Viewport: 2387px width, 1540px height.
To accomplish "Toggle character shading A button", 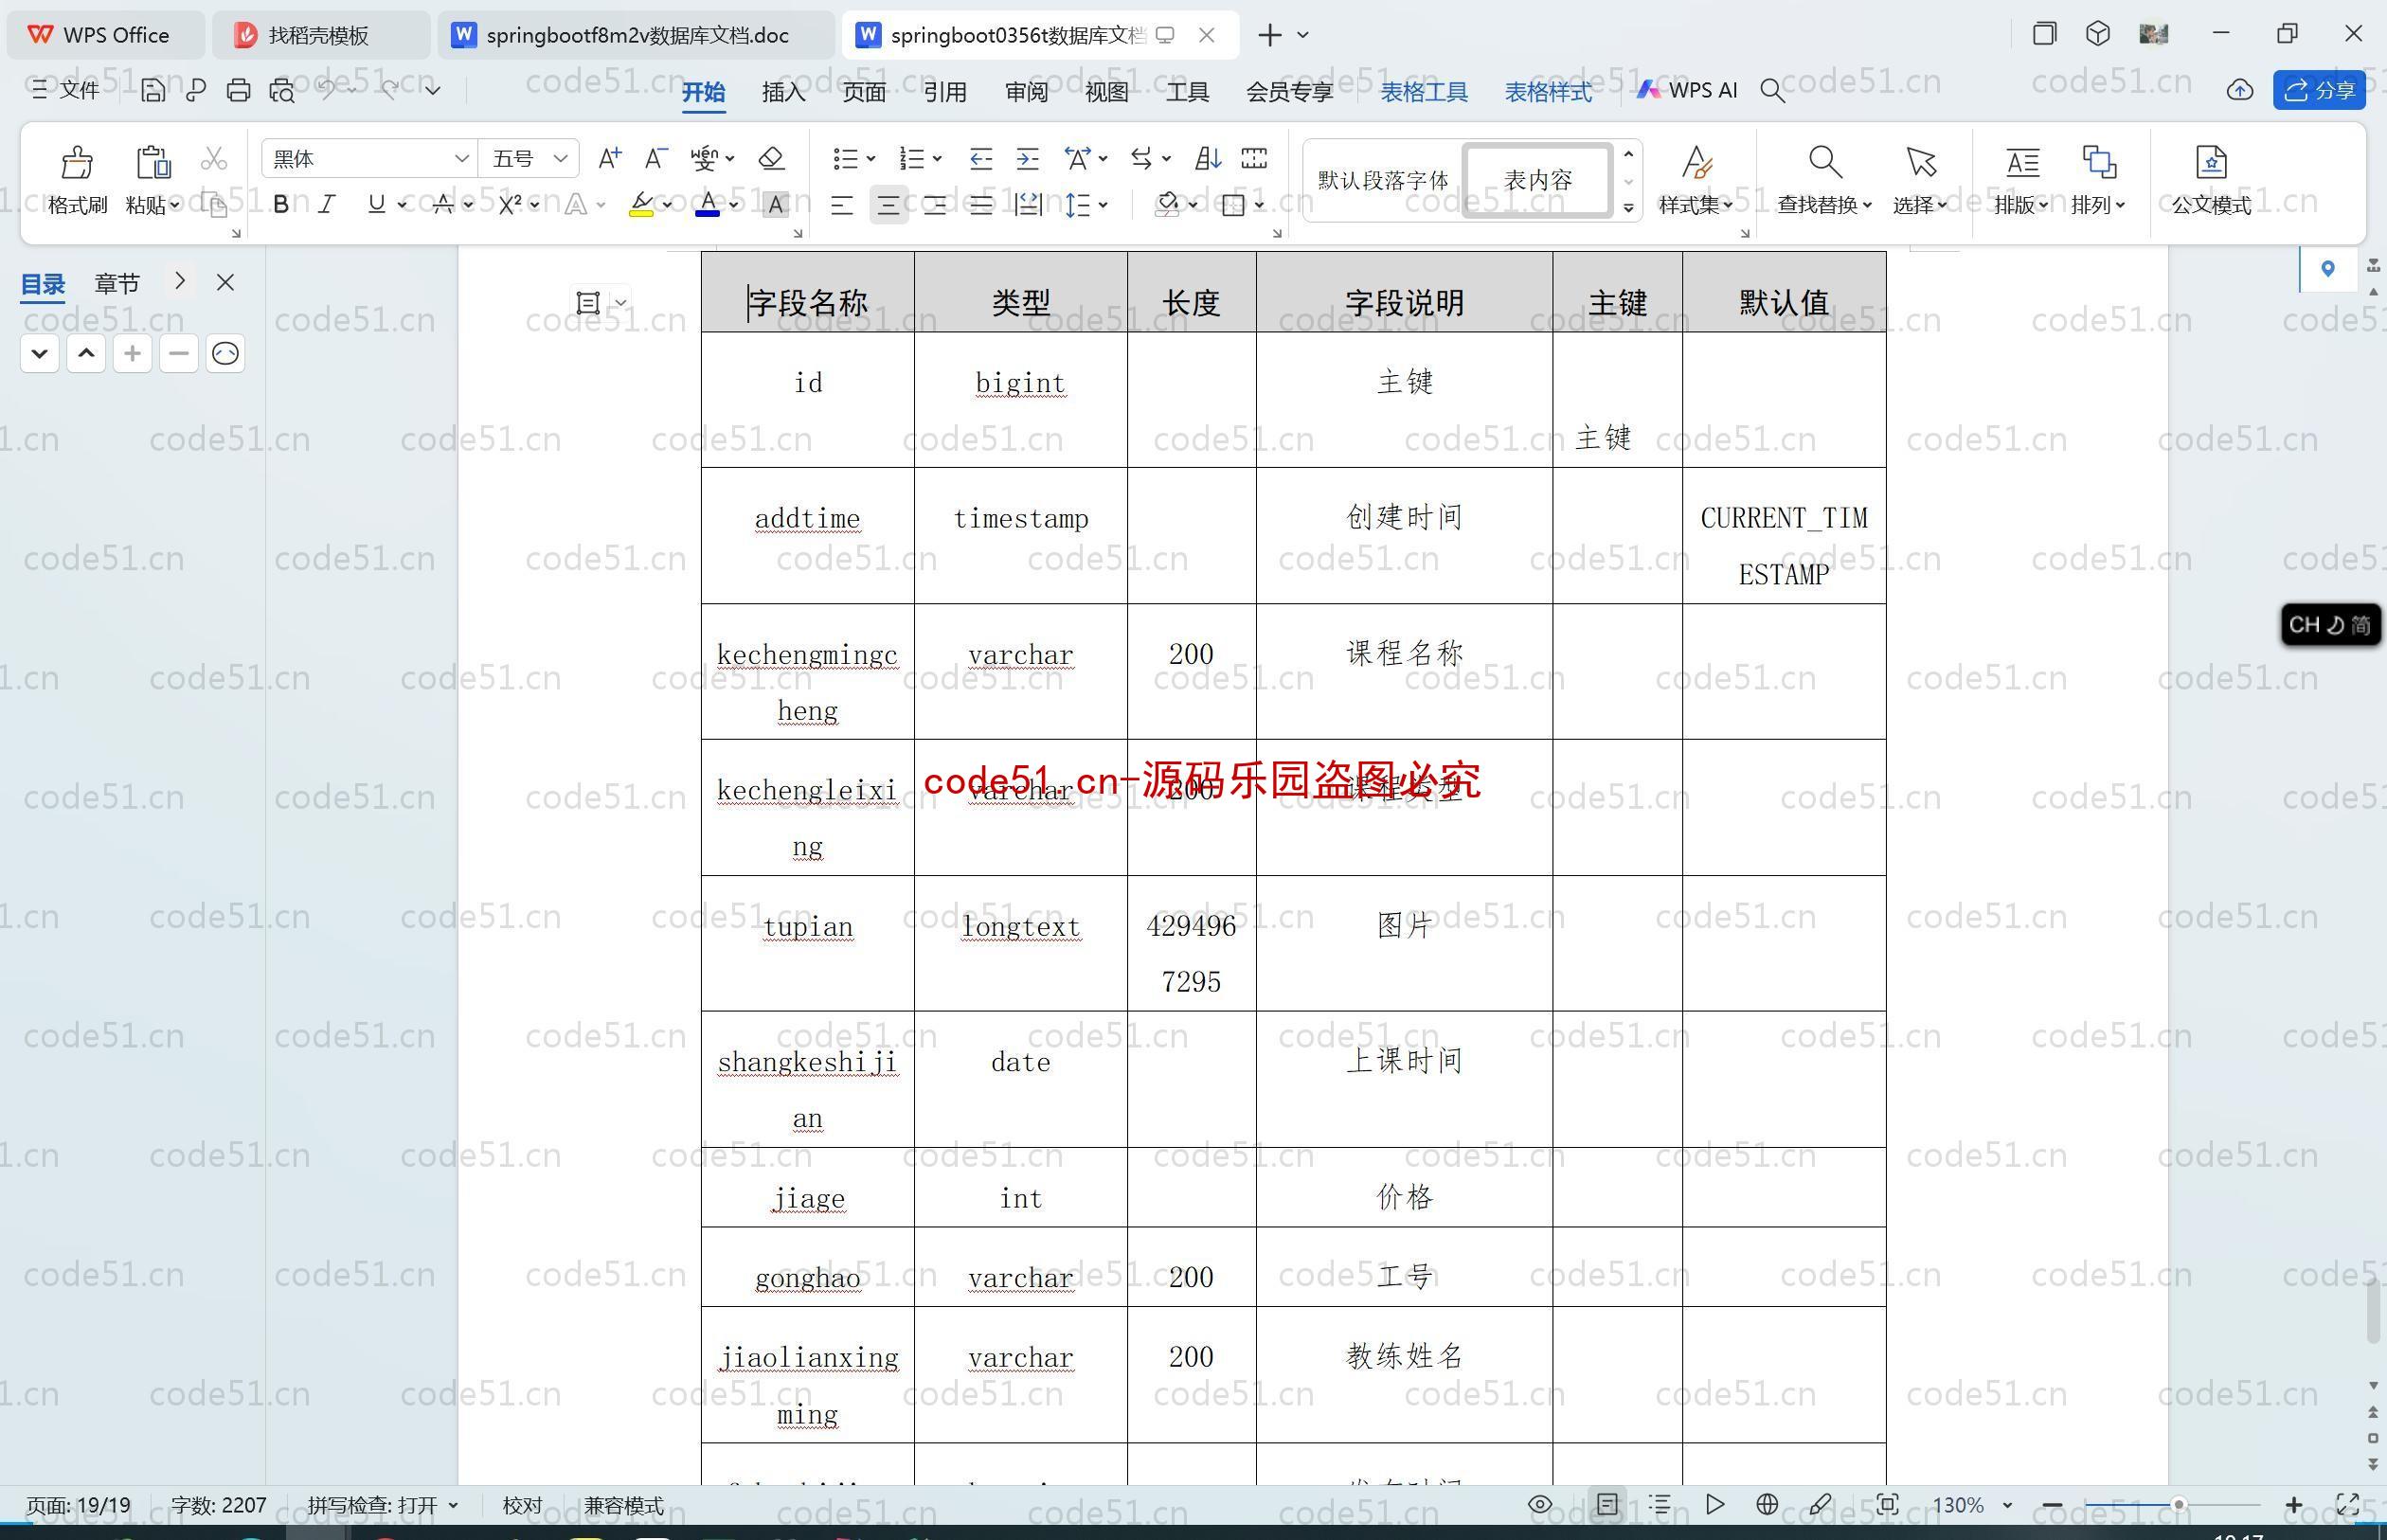I will tap(775, 205).
